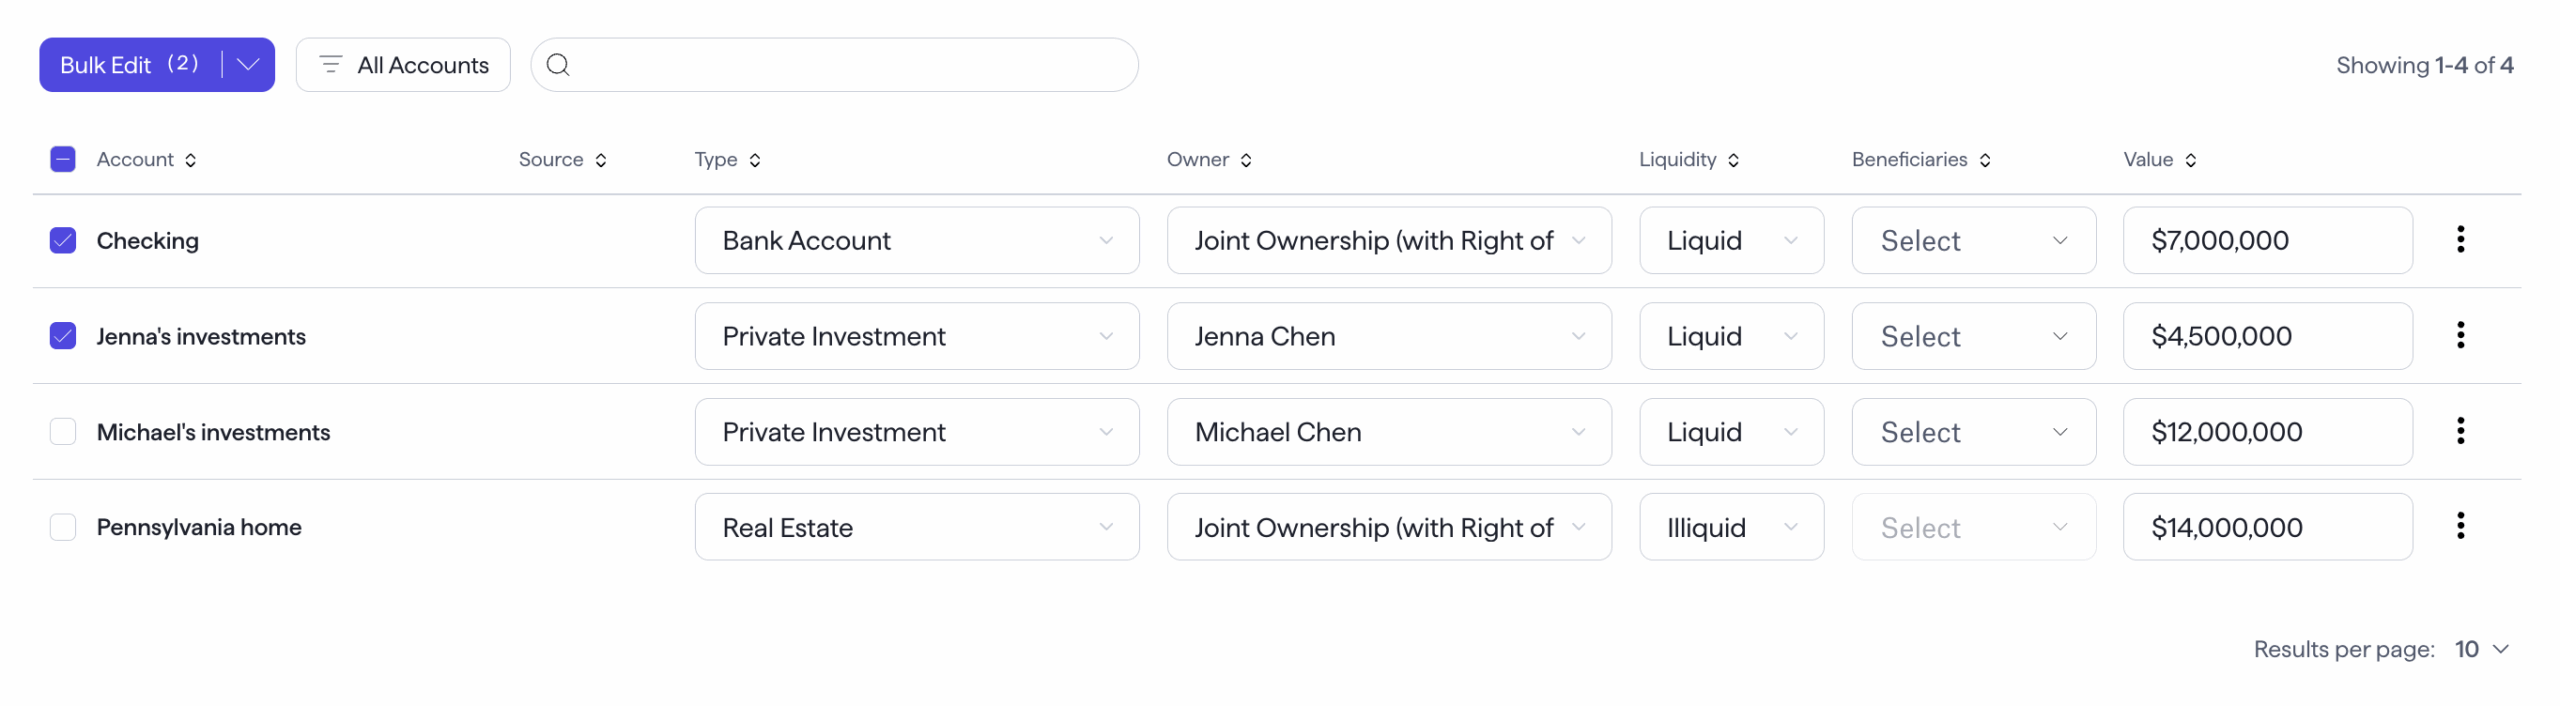Image resolution: width=2560 pixels, height=706 pixels.
Task: Change the results per page setting
Action: click(2480, 649)
